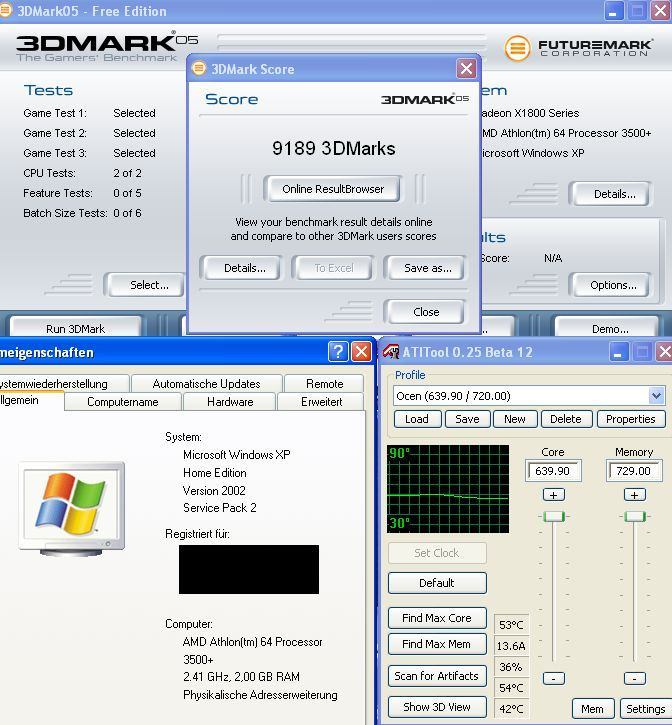Click the 13.6A current readout

pyautogui.click(x=511, y=646)
